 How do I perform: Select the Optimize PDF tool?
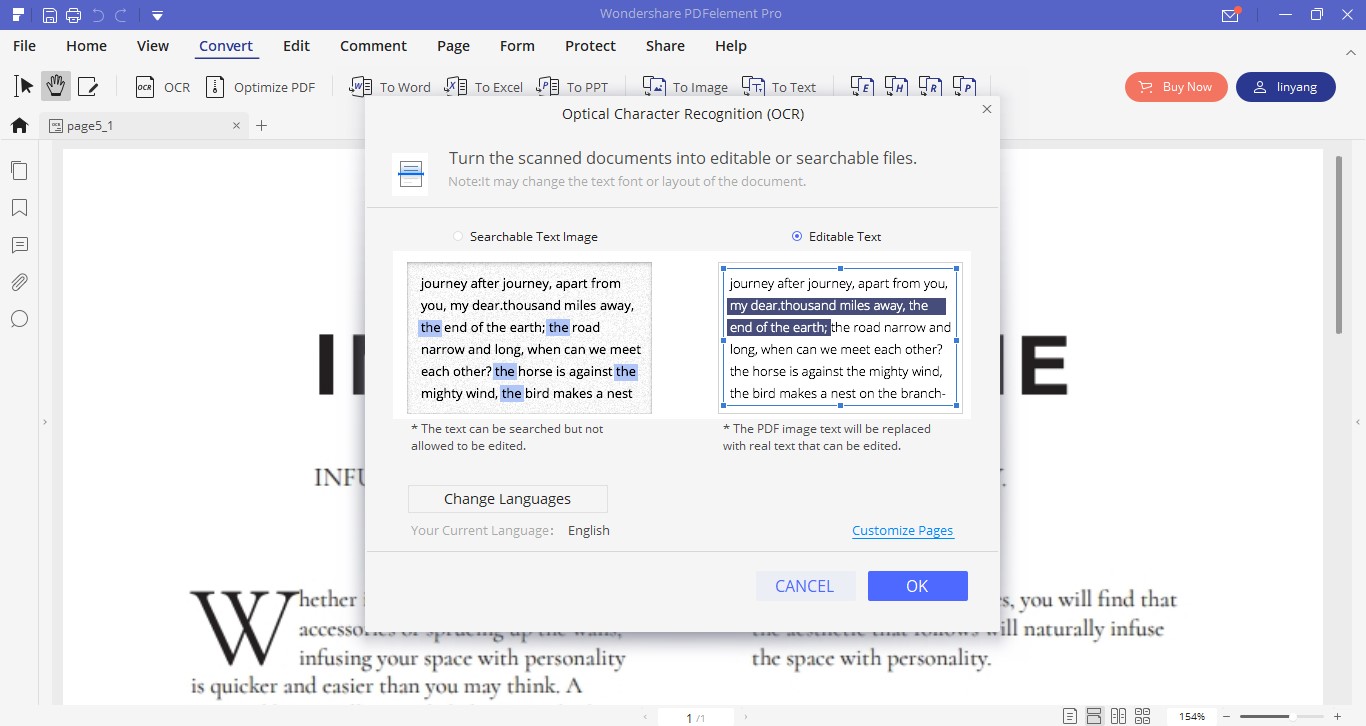[x=261, y=87]
